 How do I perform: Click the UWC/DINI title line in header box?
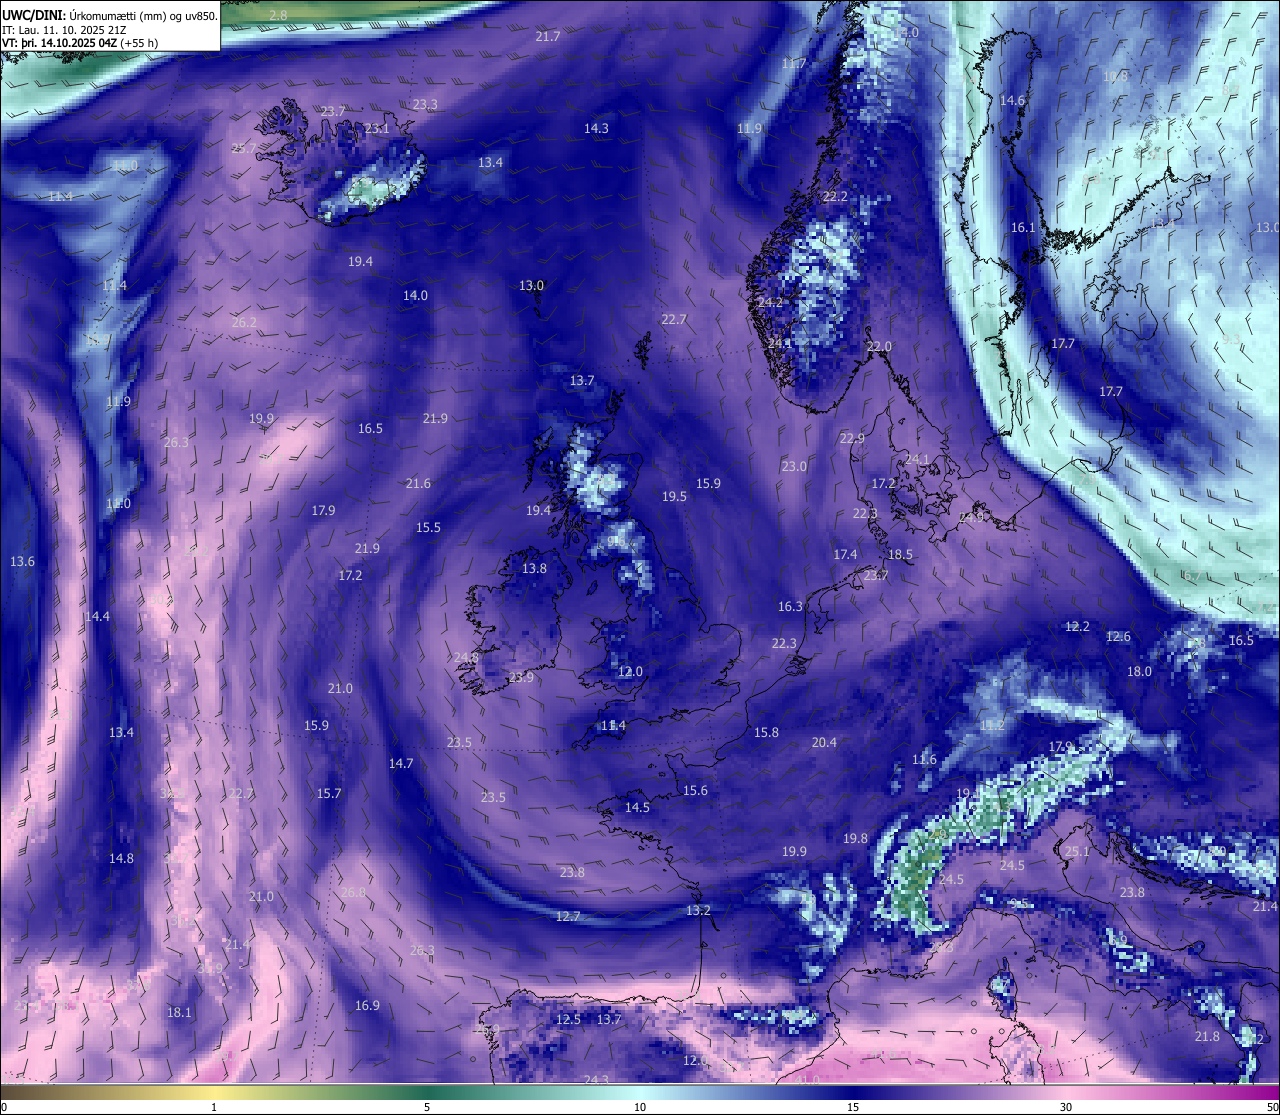[110, 15]
